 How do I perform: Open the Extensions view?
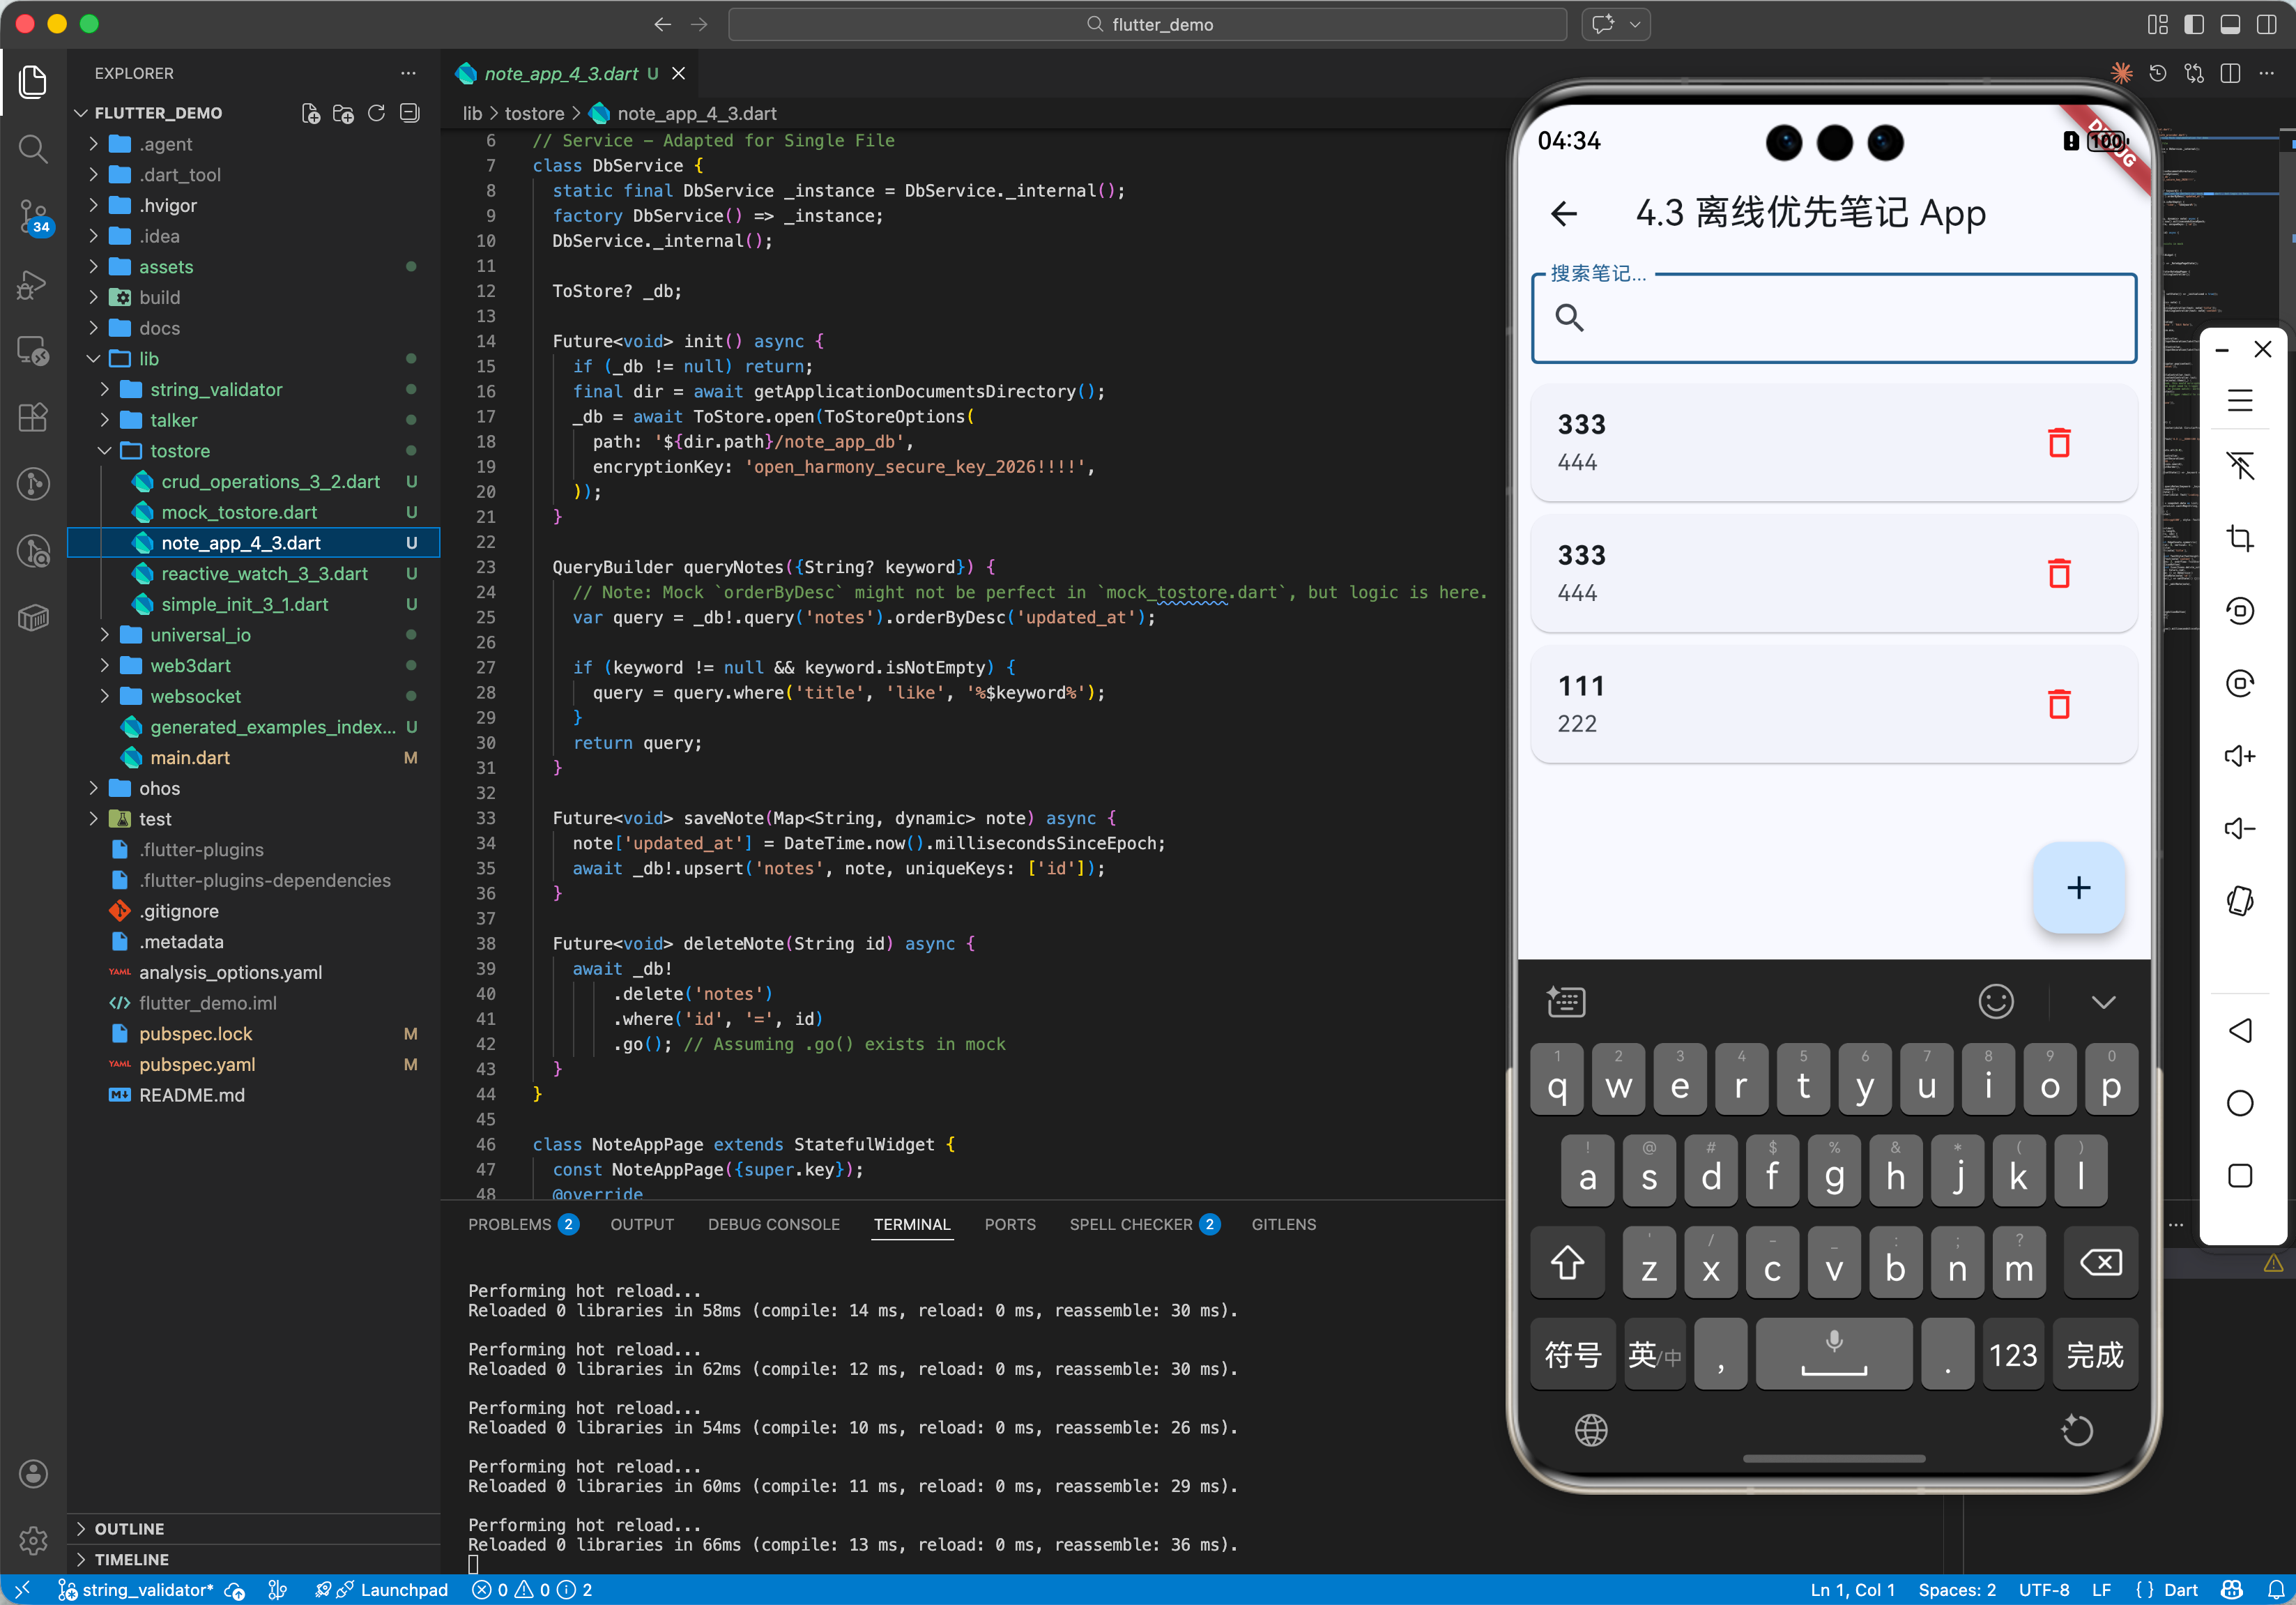coord(33,417)
